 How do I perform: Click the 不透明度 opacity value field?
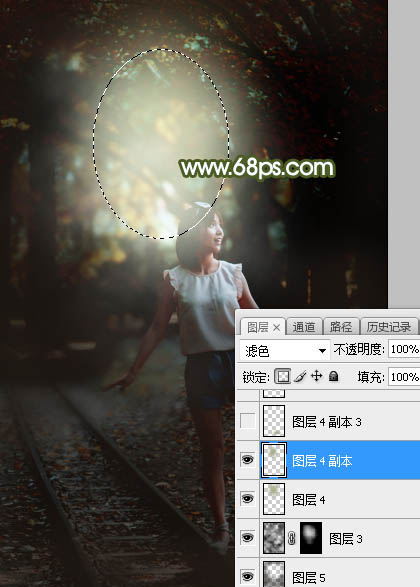(404, 349)
